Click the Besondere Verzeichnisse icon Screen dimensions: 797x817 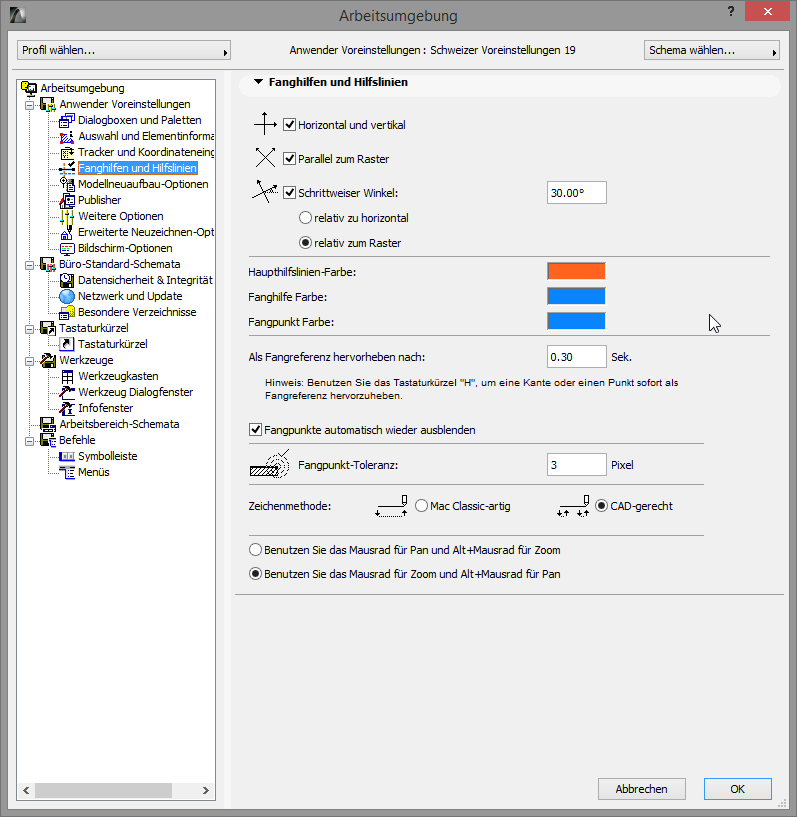[x=67, y=312]
